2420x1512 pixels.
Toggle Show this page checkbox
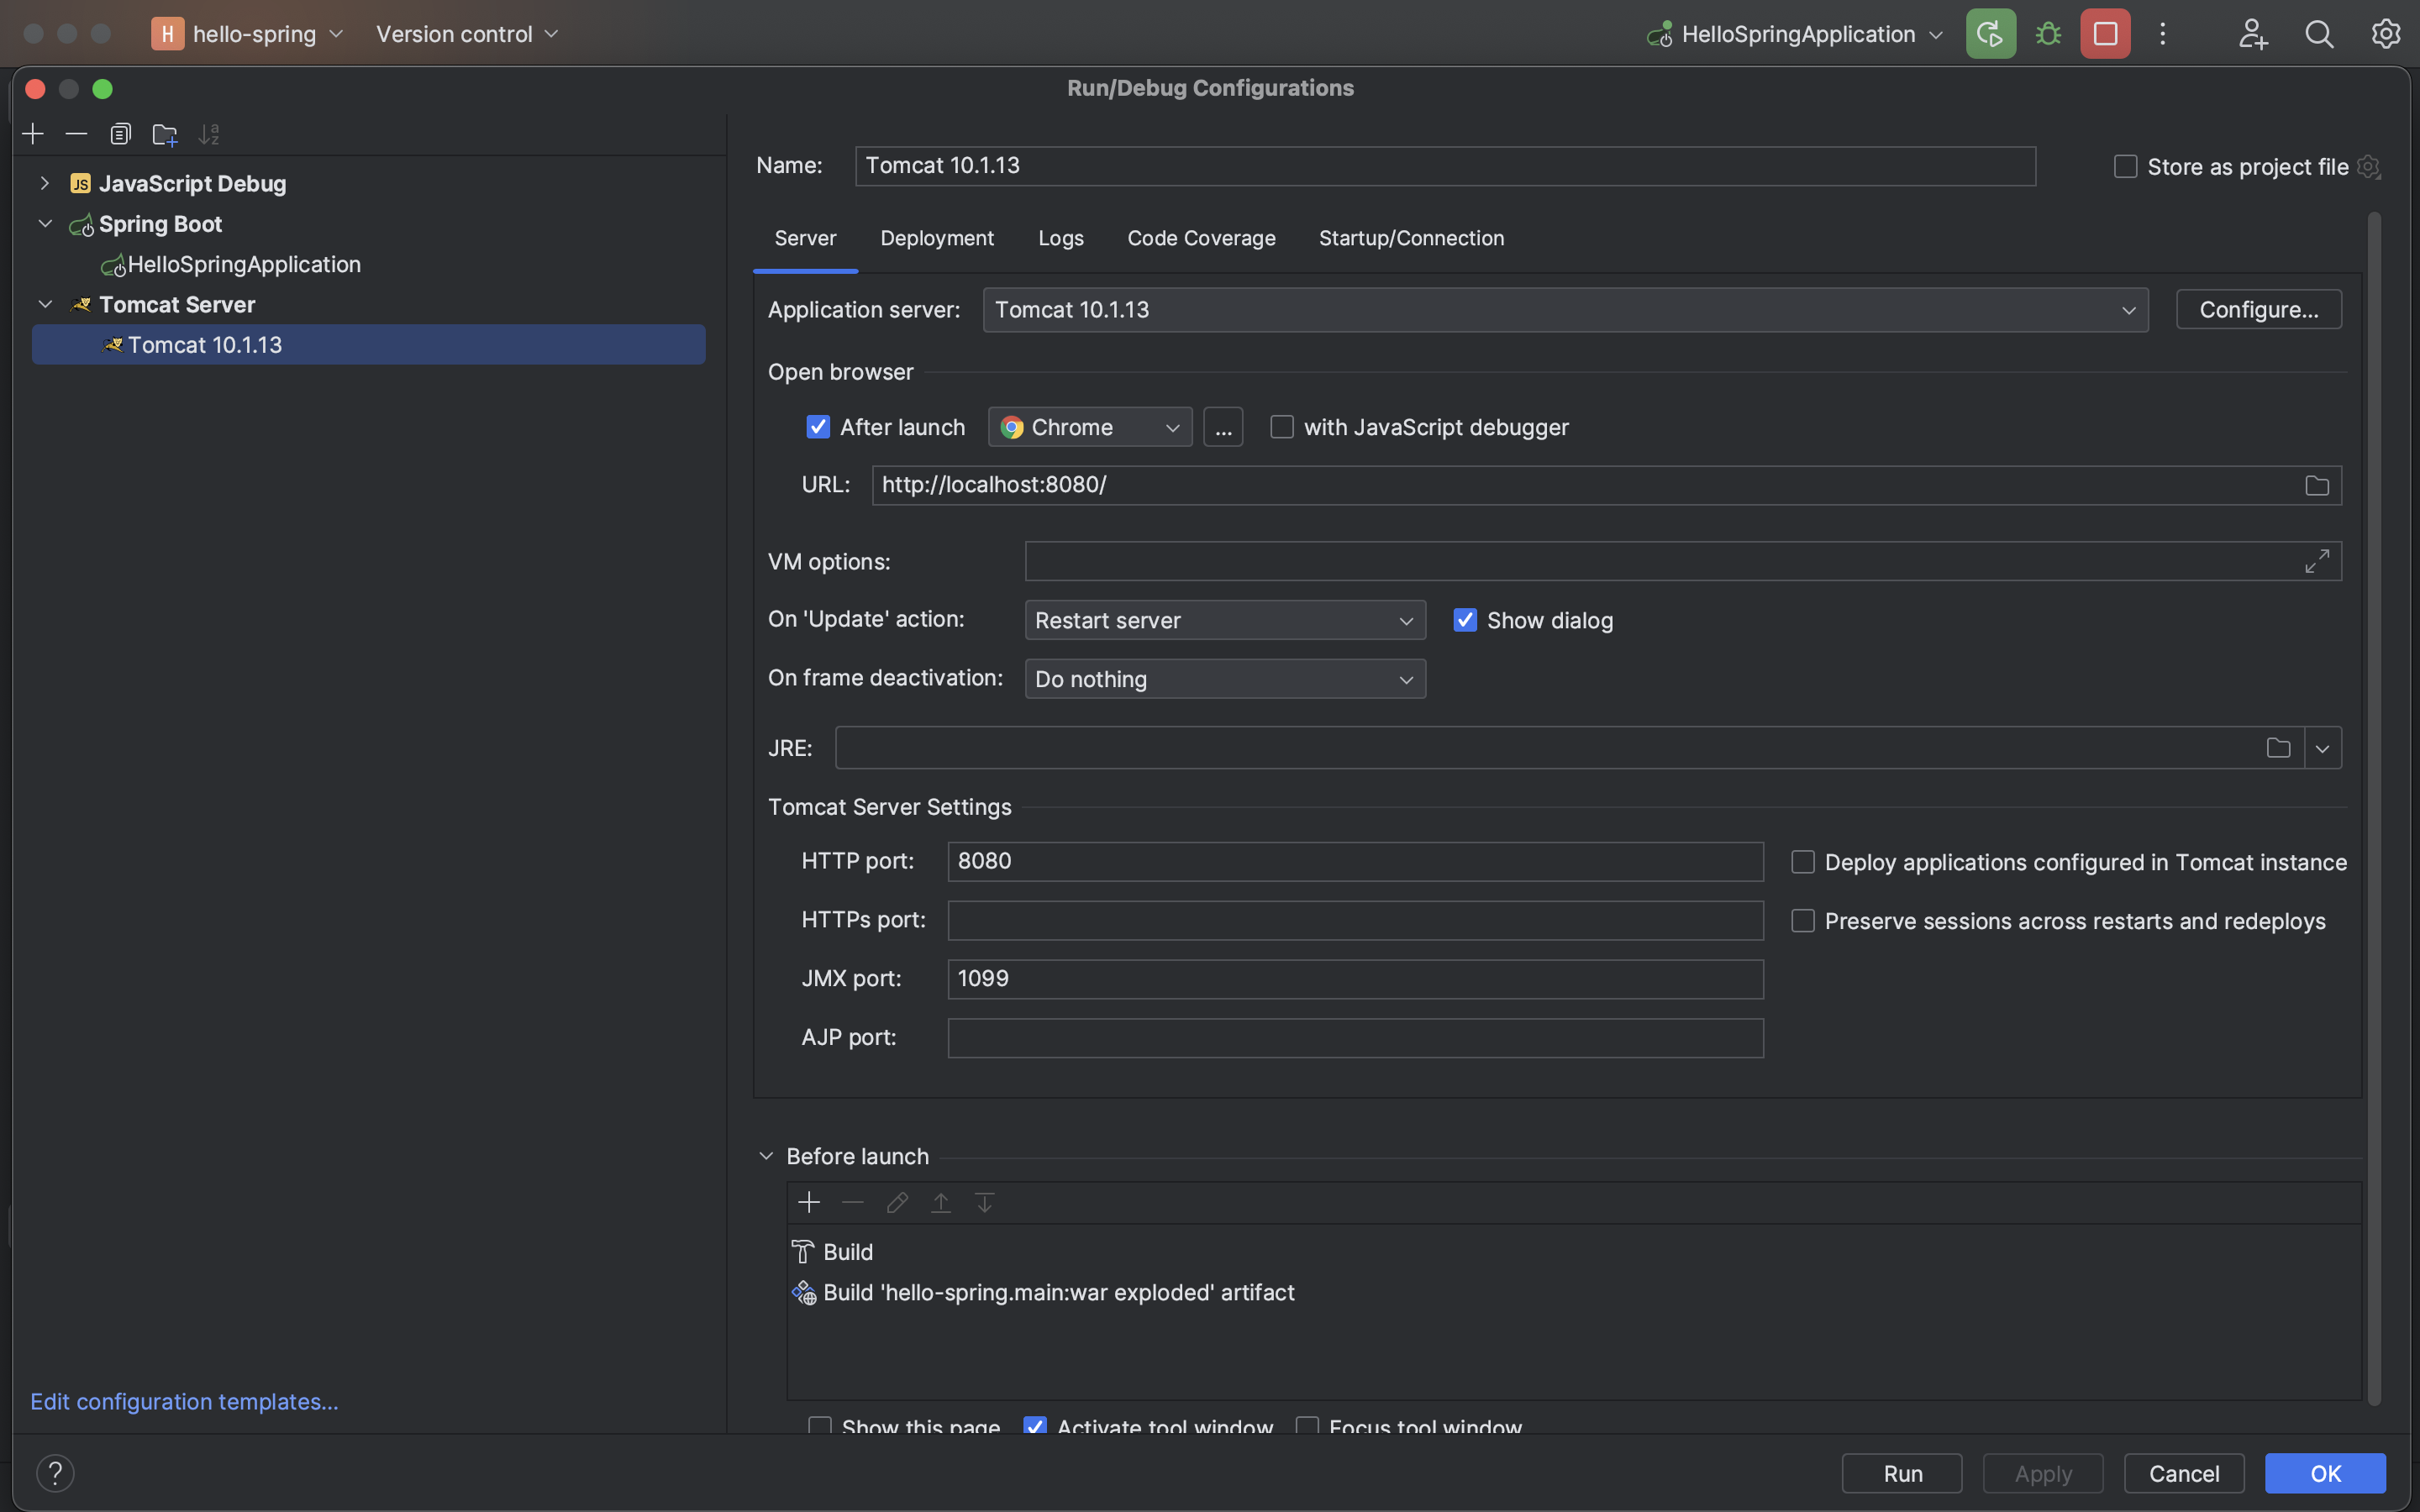pyautogui.click(x=820, y=1425)
